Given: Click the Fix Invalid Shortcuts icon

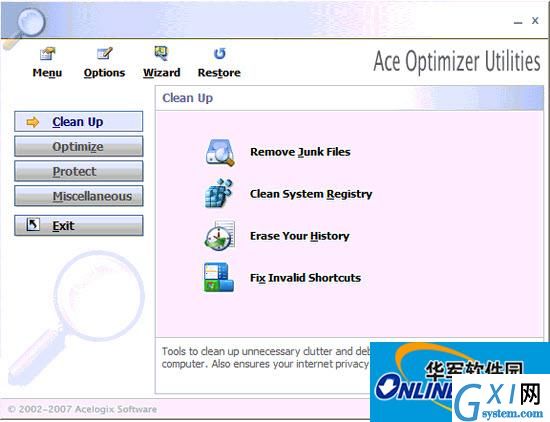Looking at the screenshot, I should coord(219,277).
